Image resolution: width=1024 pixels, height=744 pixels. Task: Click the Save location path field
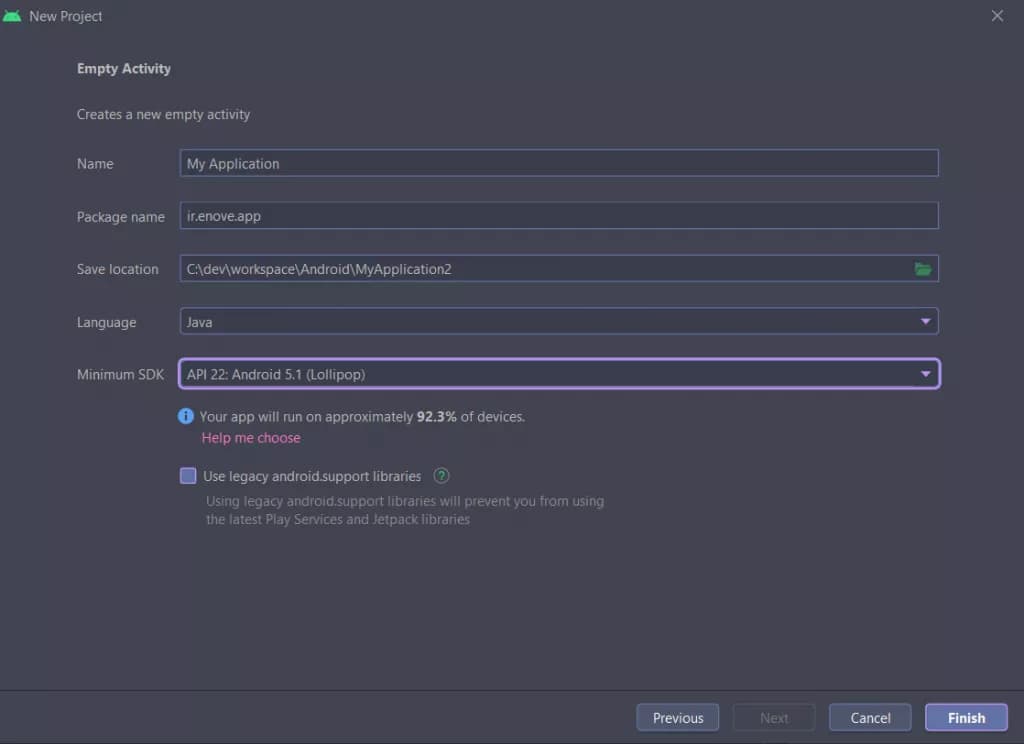pos(546,268)
